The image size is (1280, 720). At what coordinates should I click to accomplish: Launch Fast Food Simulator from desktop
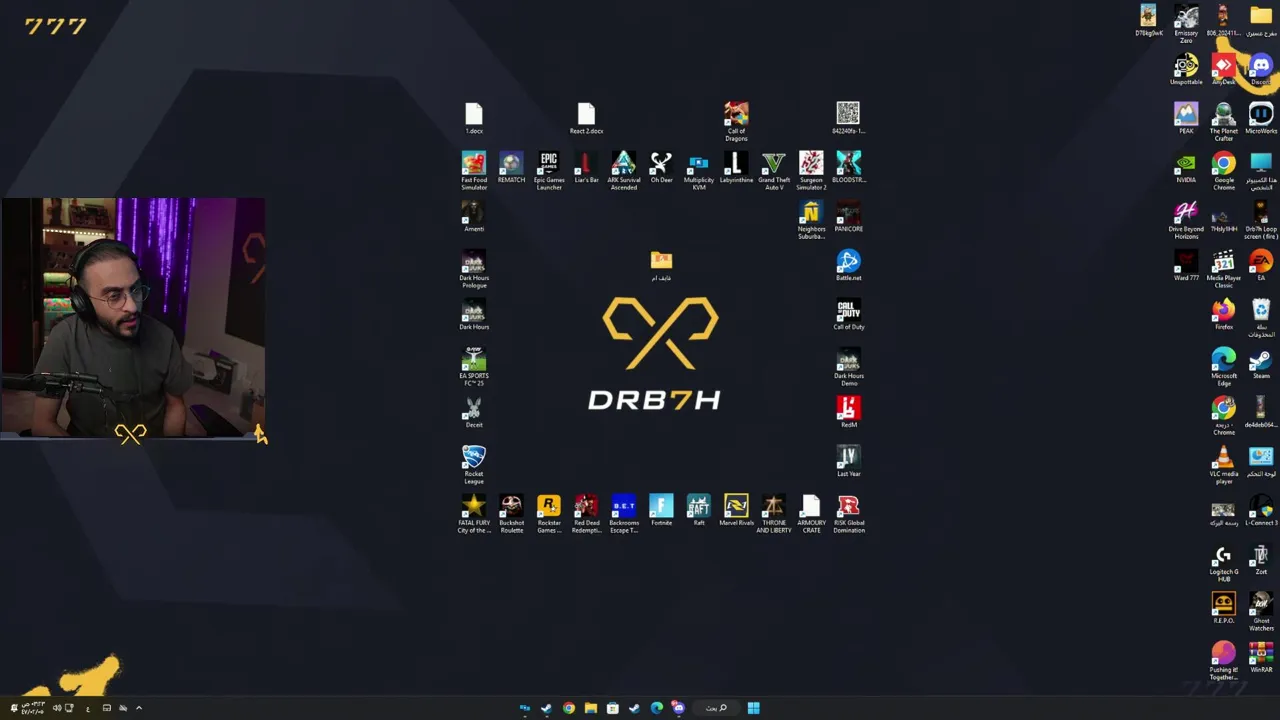474,170
